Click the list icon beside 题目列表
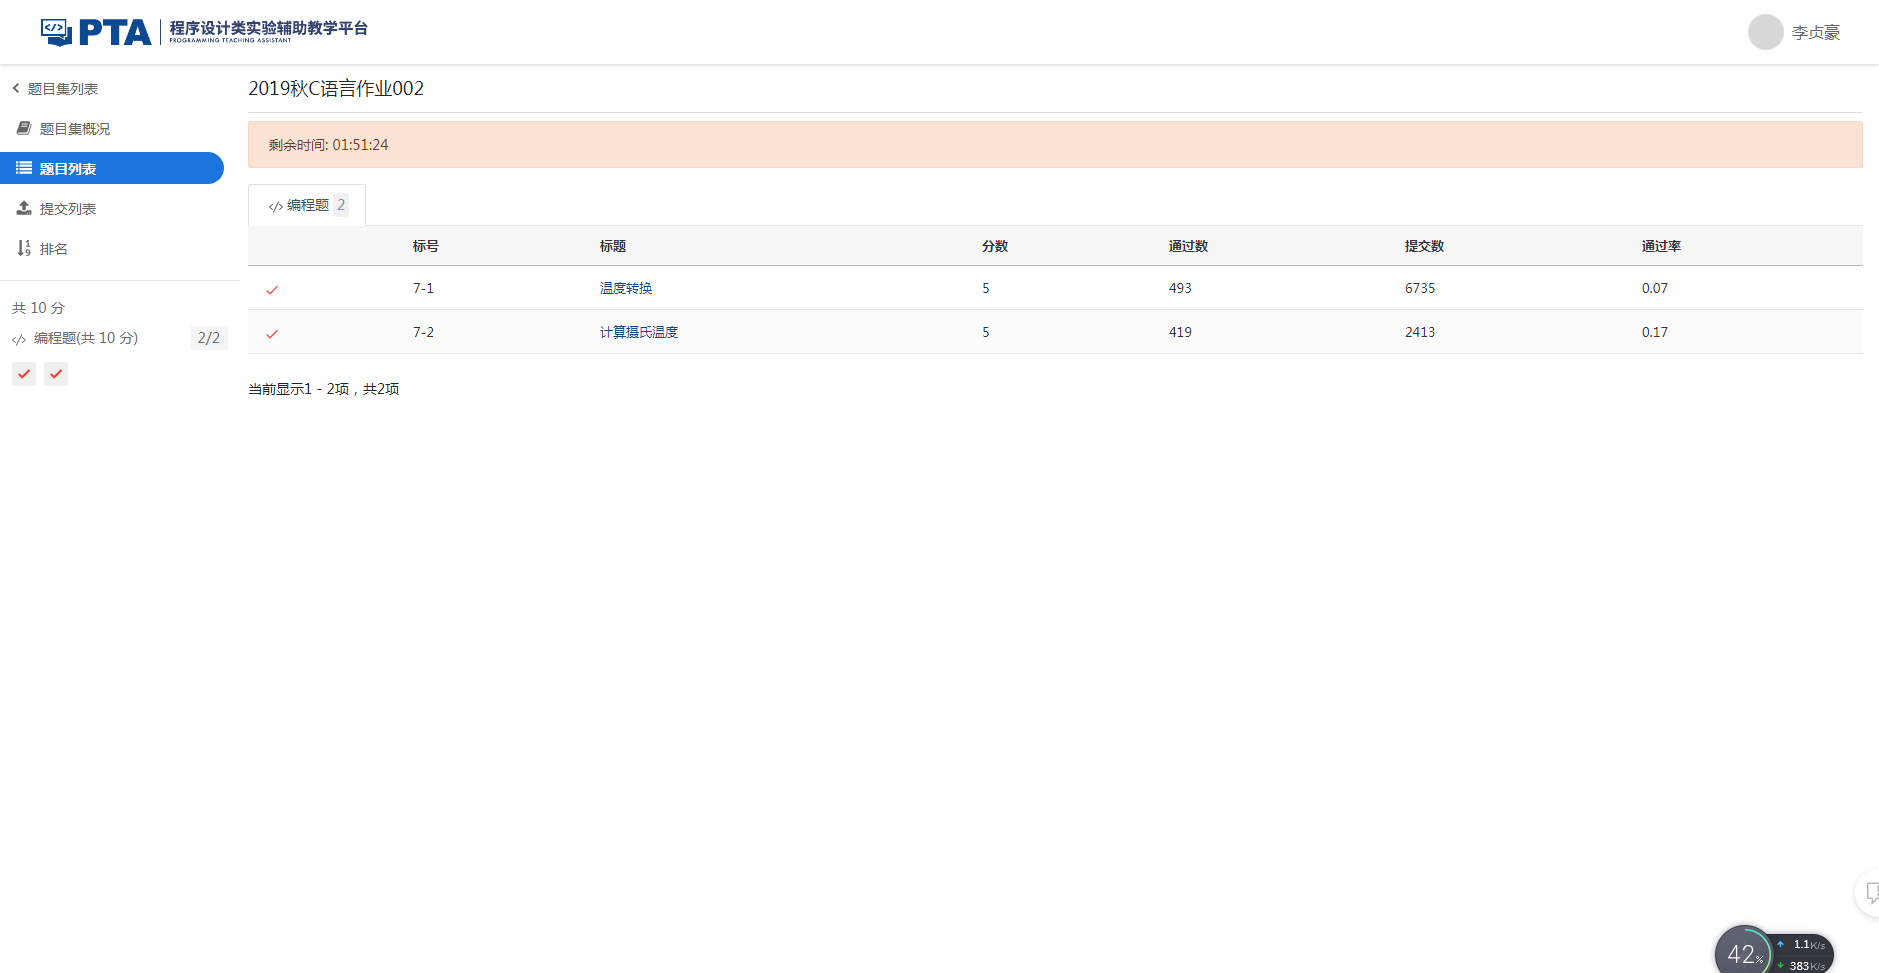 tap(24, 168)
